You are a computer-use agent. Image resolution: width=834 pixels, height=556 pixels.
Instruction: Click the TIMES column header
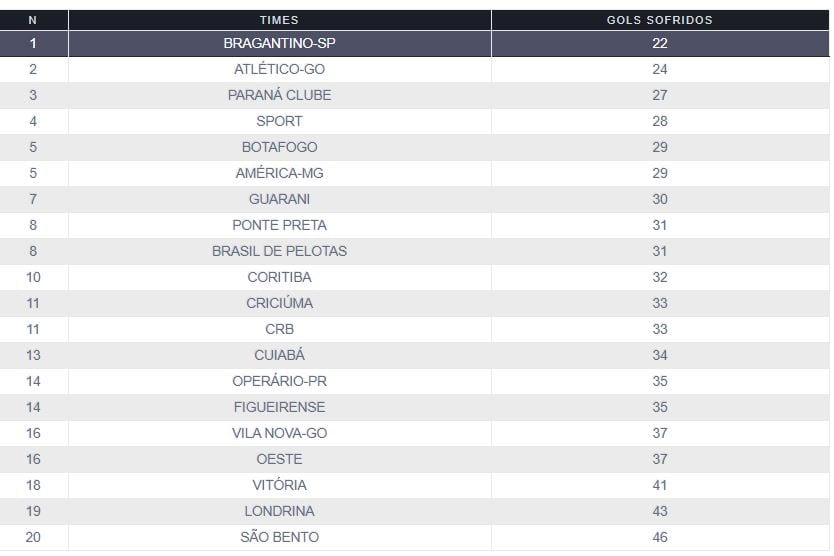(279, 20)
